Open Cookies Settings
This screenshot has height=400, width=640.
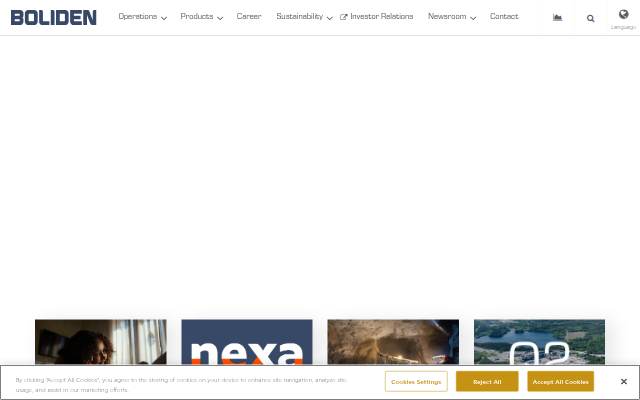pos(416,382)
